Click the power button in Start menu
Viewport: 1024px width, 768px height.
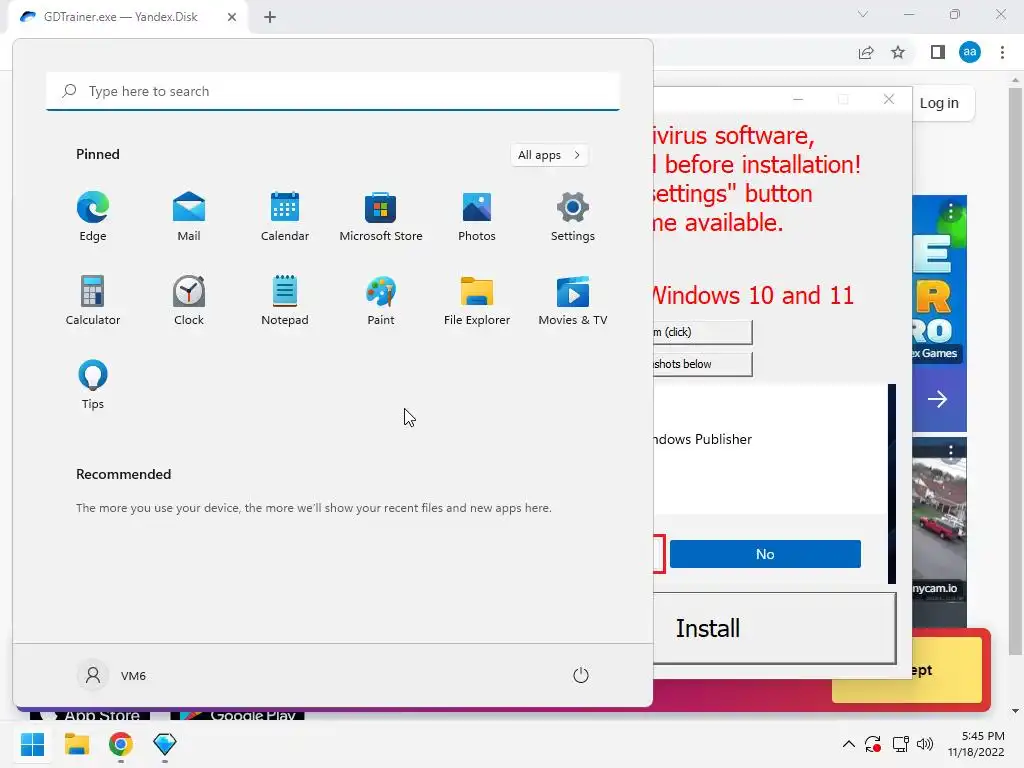(x=581, y=675)
